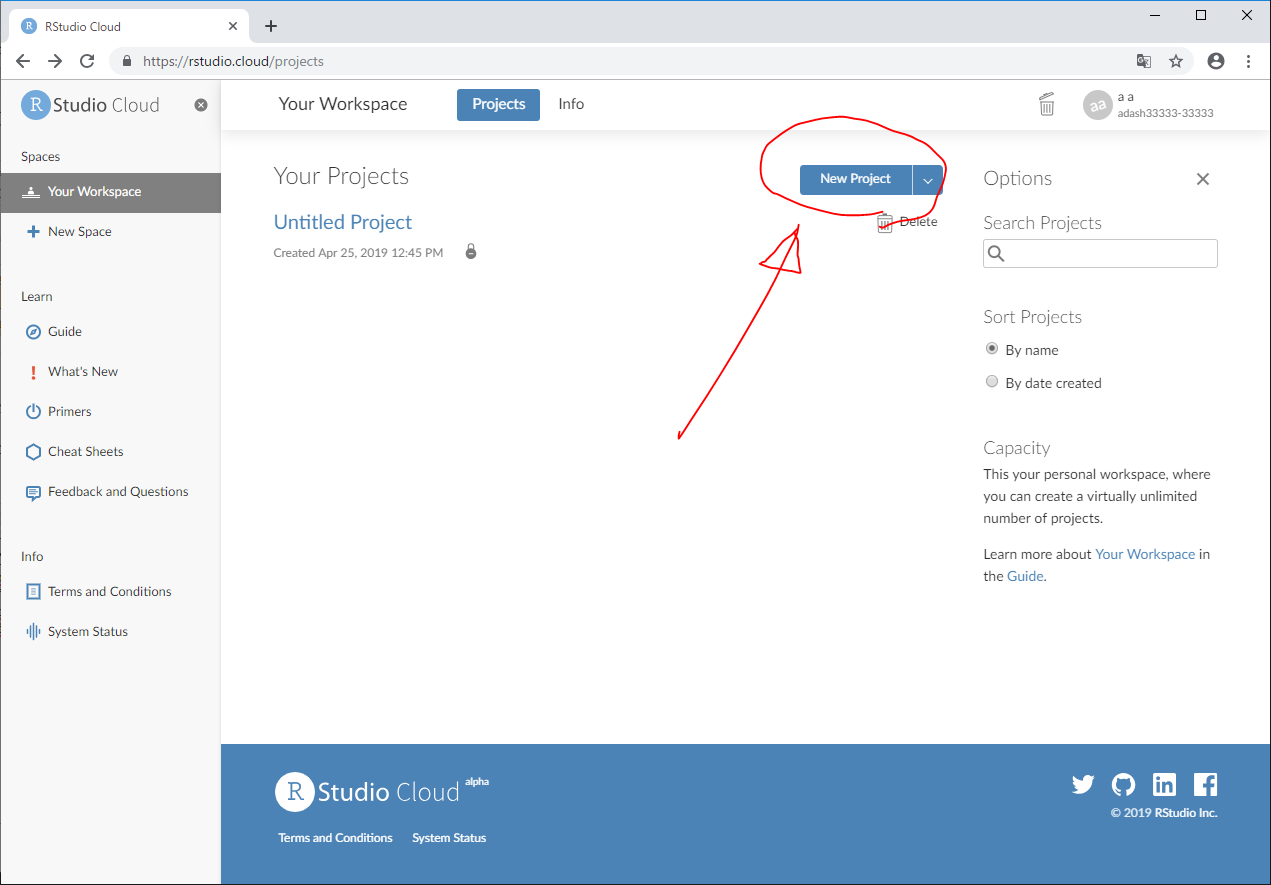This screenshot has height=885, width=1271.
Task: Follow the Your Workspace link in Capacity
Action: pyautogui.click(x=1145, y=554)
